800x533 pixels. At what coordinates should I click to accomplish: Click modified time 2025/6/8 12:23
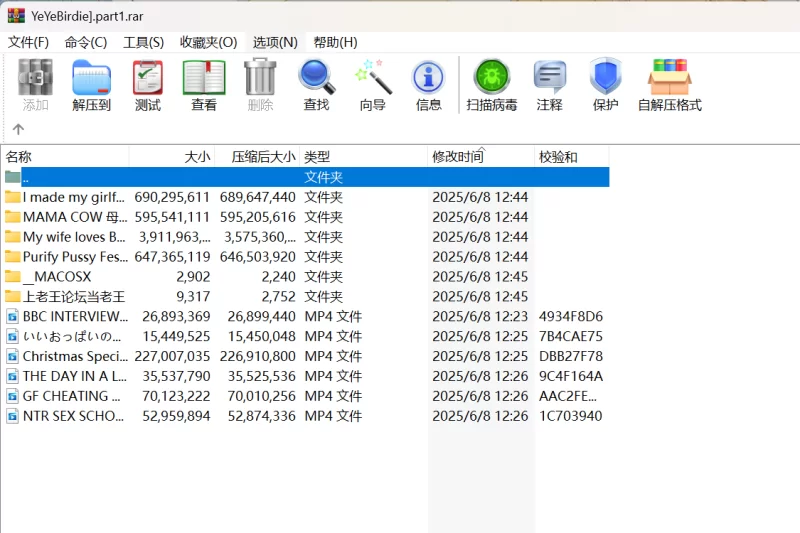[x=480, y=316]
